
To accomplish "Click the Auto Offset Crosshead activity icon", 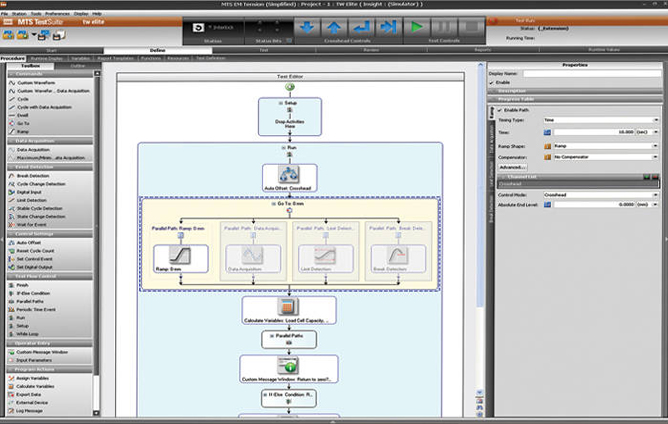I will 289,174.
